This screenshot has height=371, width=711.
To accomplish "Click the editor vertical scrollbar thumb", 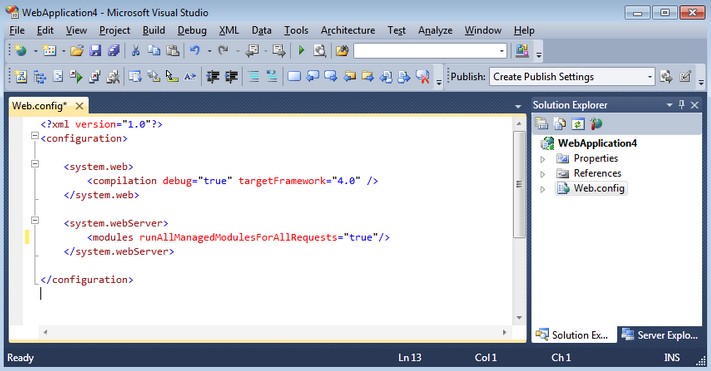I will click(x=519, y=184).
